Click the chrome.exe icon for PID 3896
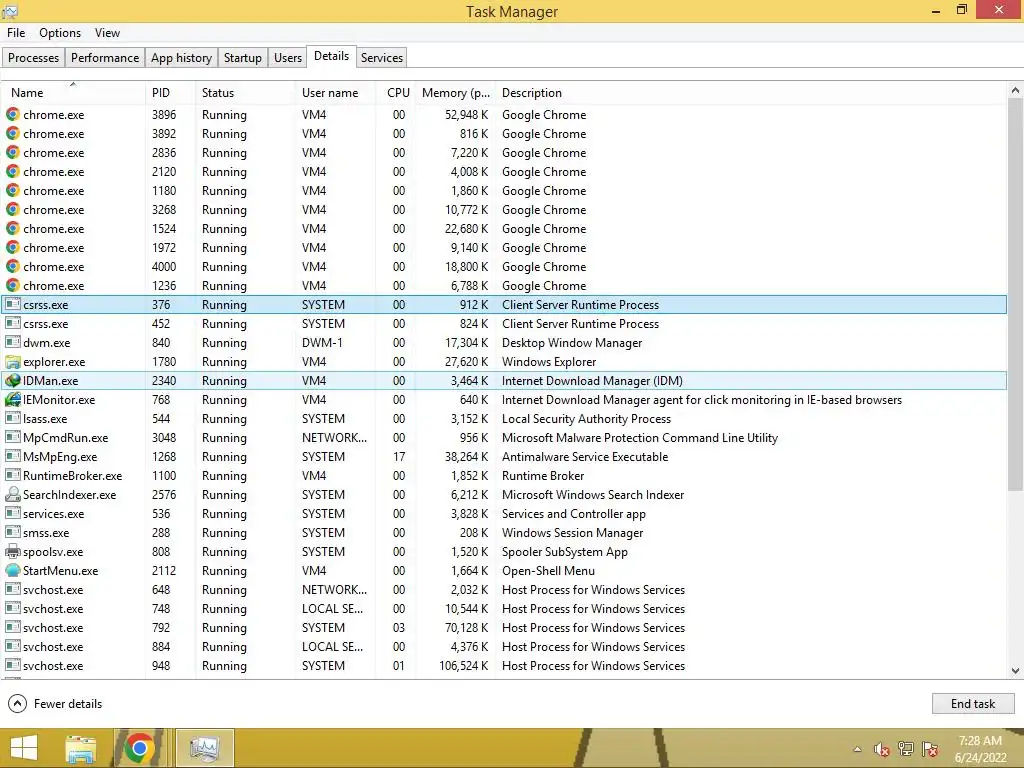Image resolution: width=1024 pixels, height=768 pixels. [12, 114]
